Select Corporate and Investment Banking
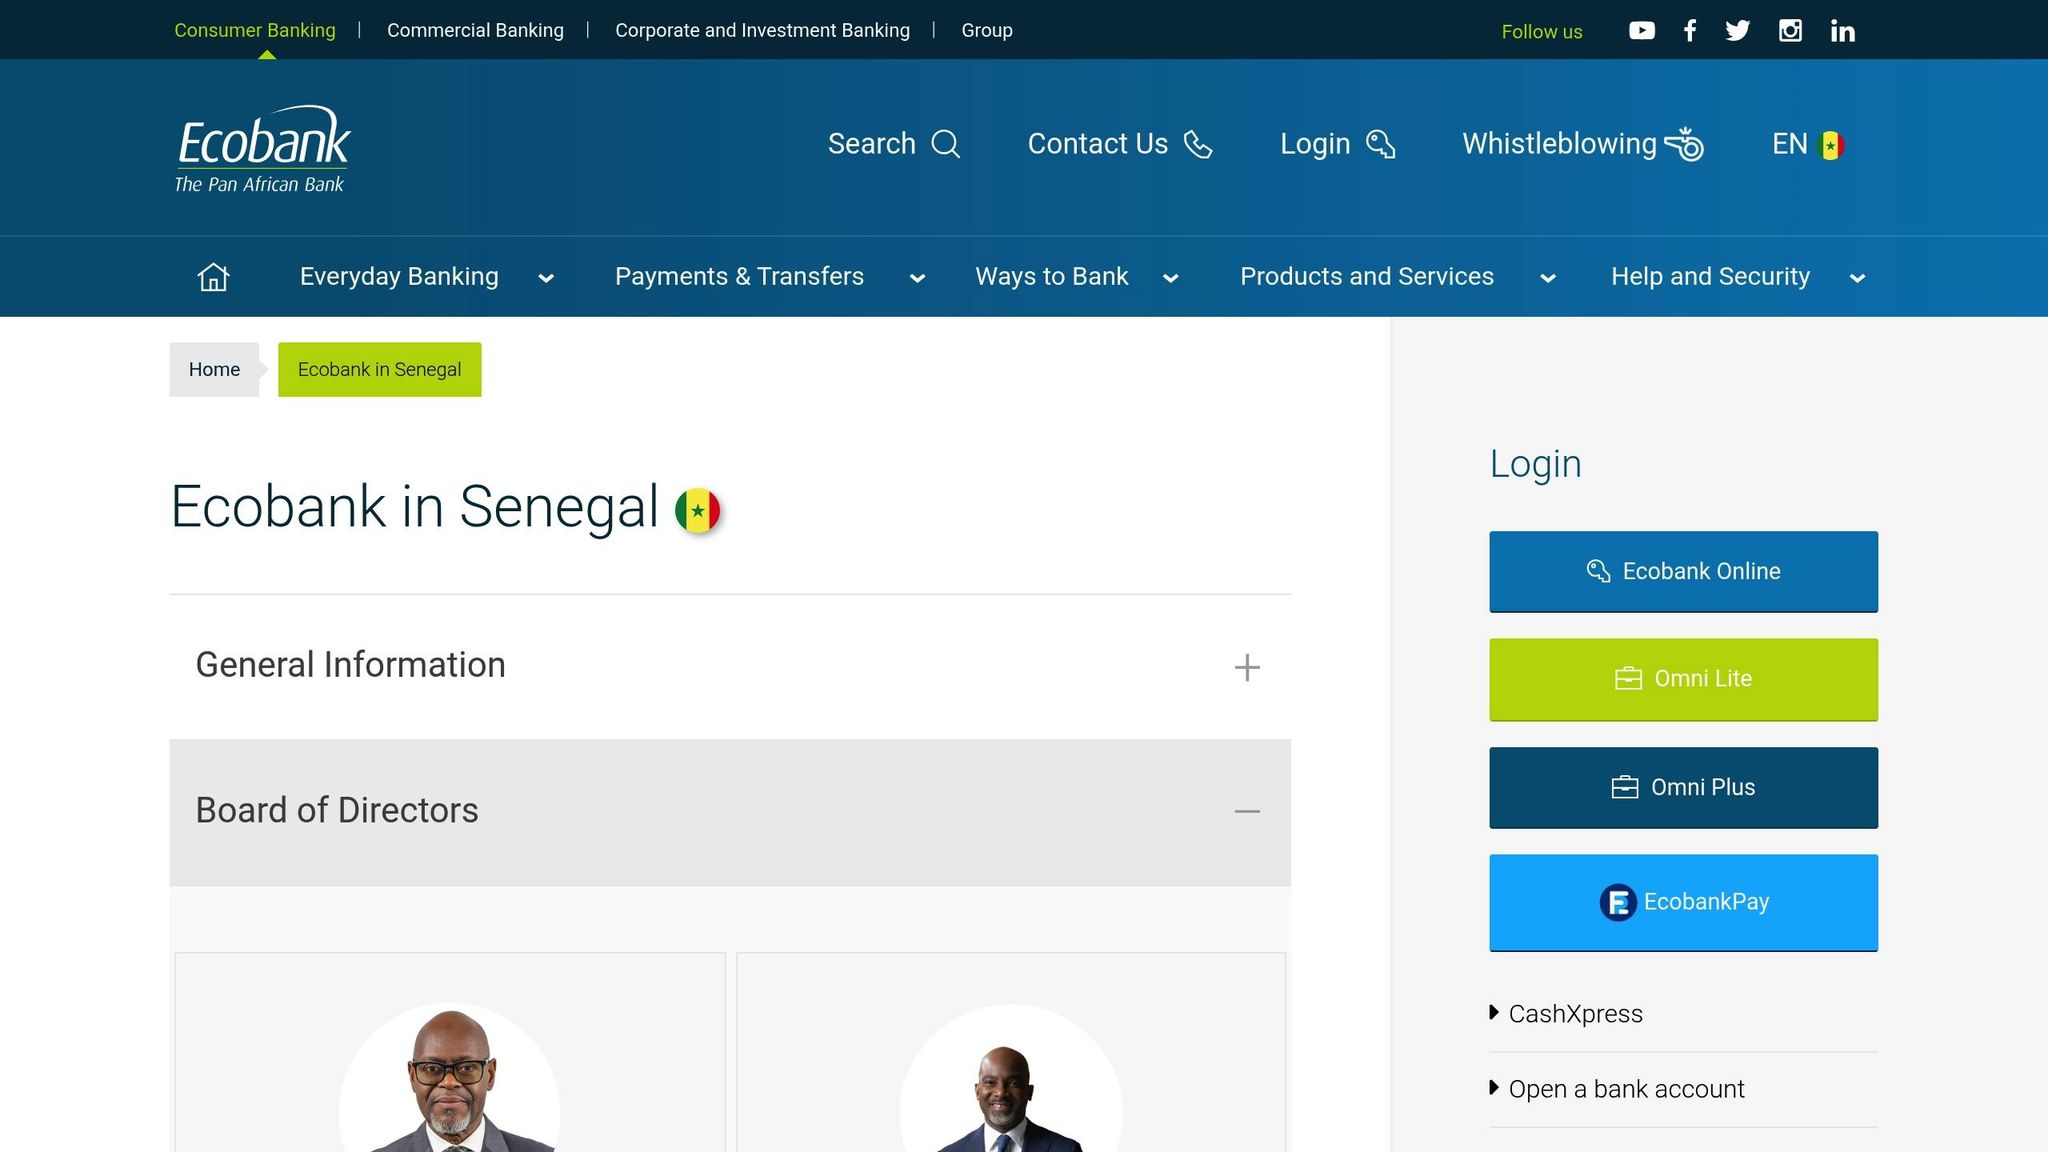Viewport: 2048px width, 1152px height. (x=762, y=30)
